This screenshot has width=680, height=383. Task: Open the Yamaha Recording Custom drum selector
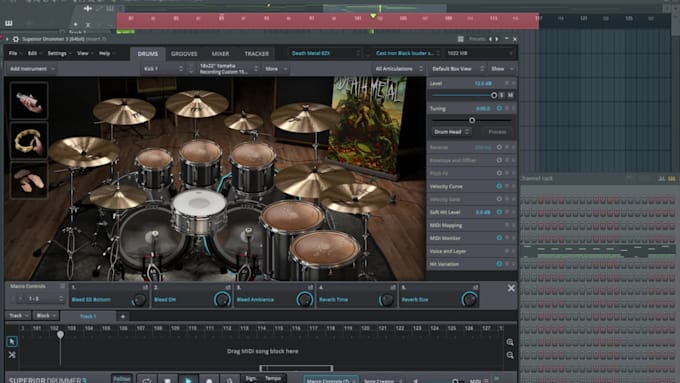(x=229, y=69)
